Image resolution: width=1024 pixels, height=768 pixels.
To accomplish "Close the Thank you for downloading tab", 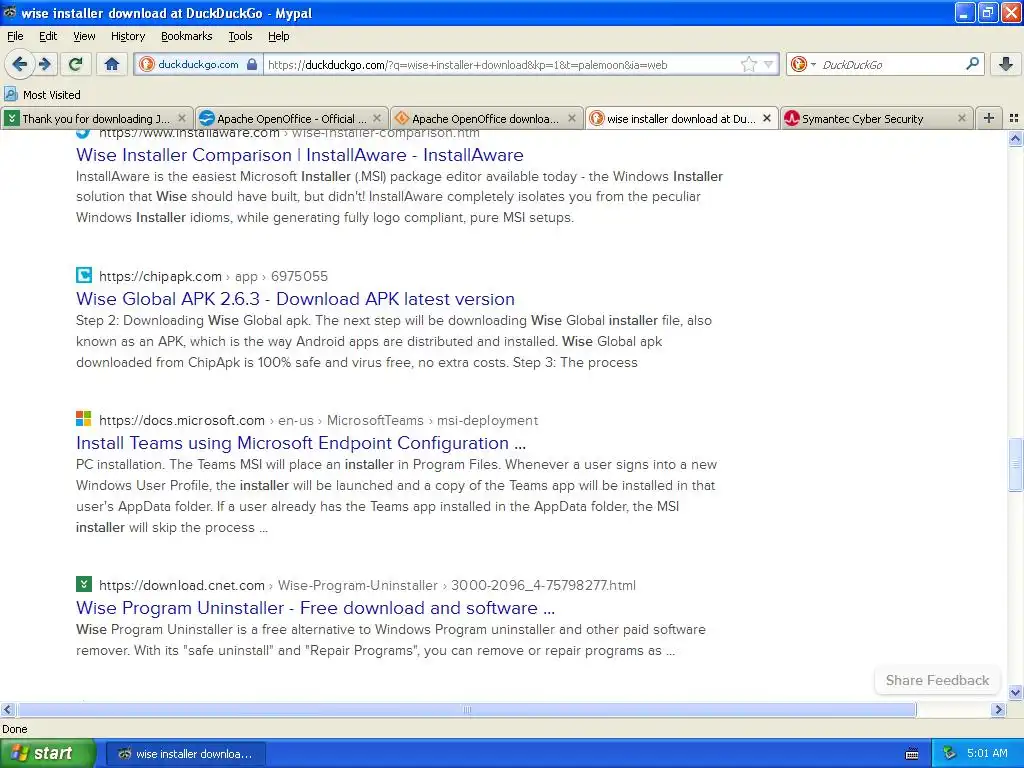I will tap(182, 118).
